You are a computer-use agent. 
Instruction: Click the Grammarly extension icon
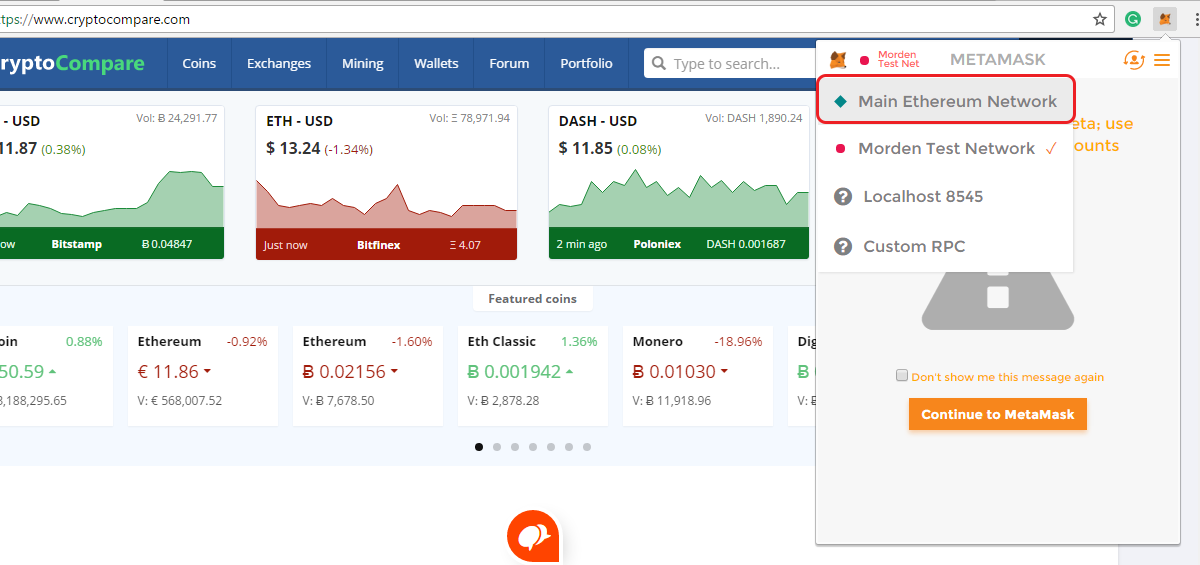pyautogui.click(x=1133, y=19)
